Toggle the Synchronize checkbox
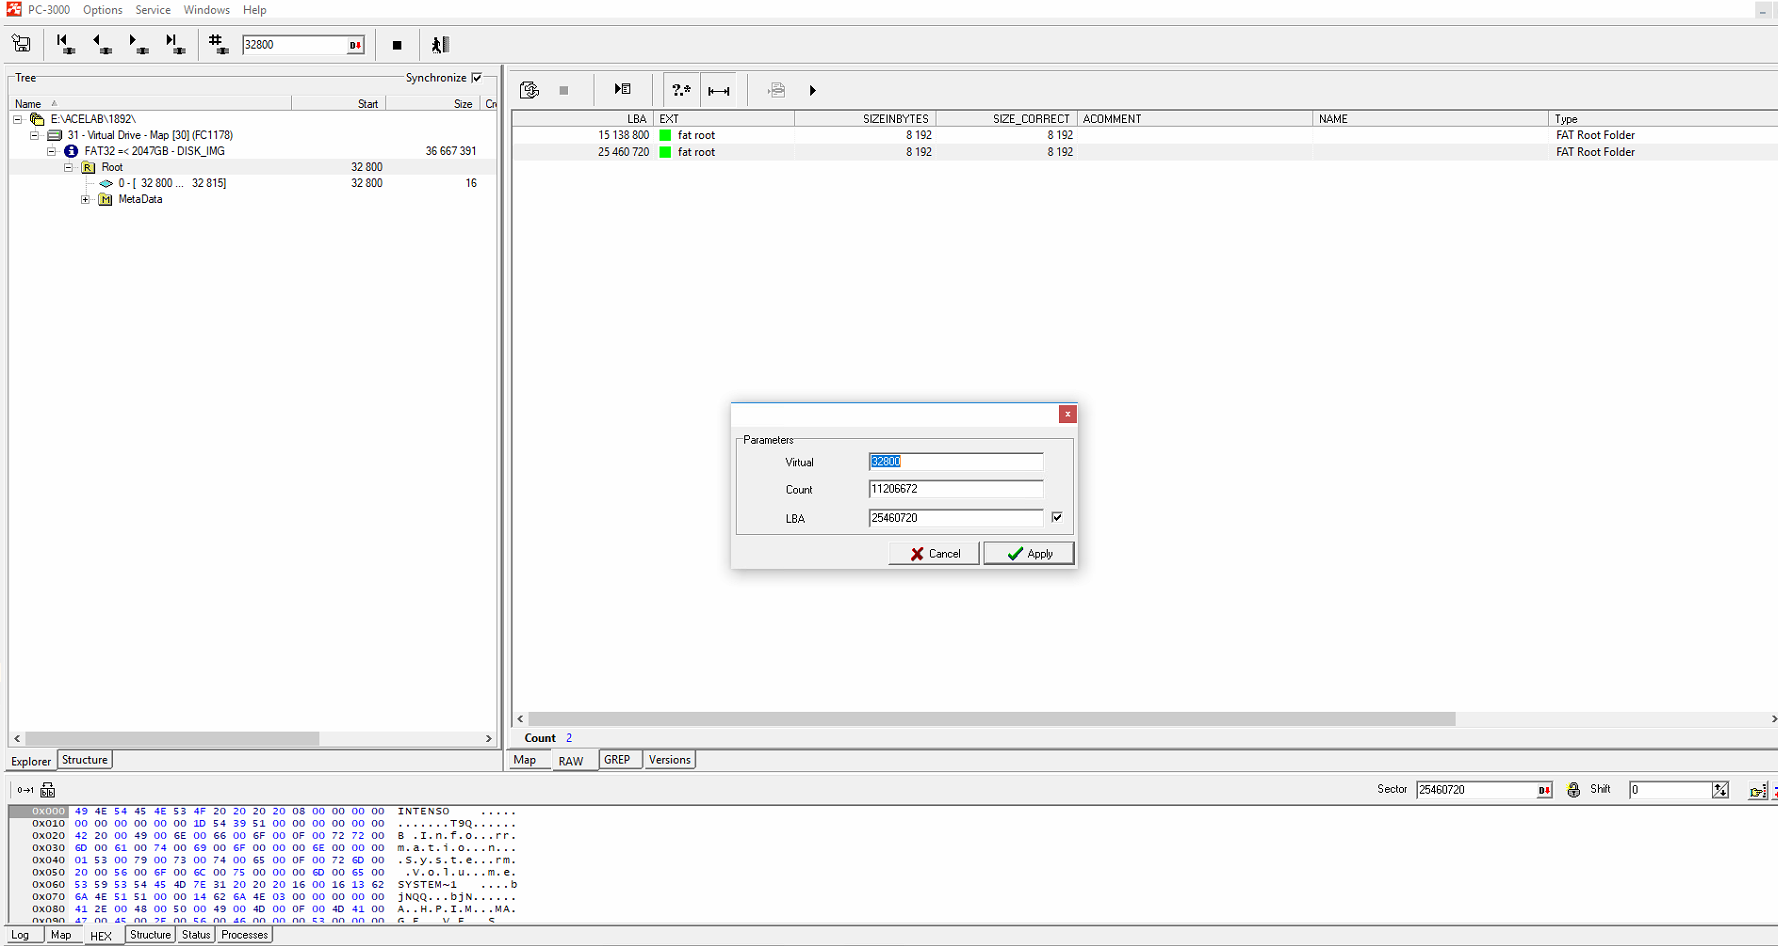This screenshot has height=946, width=1778. [477, 78]
